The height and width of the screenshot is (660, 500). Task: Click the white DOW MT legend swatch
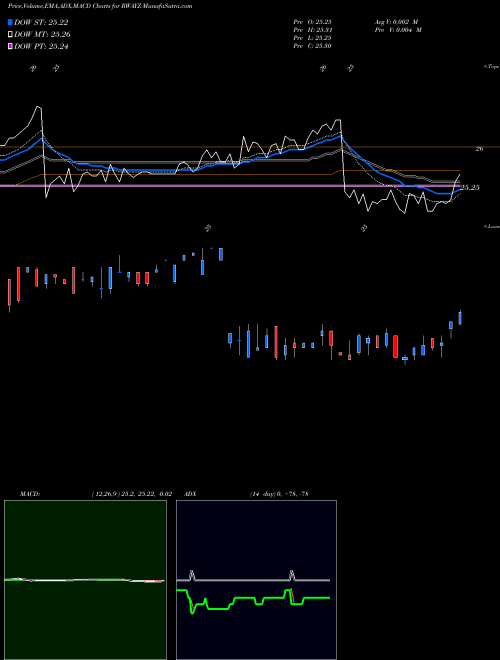point(10,35)
